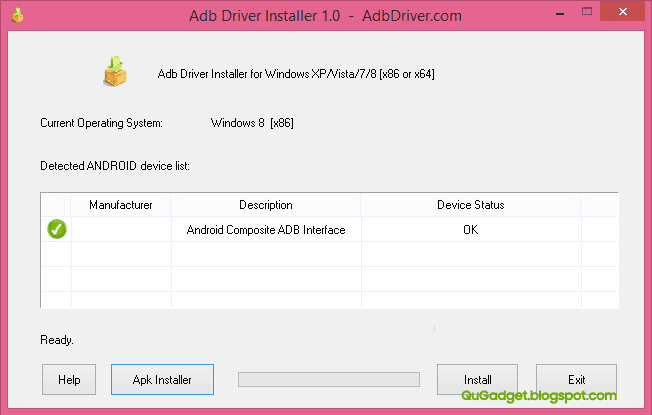The image size is (652, 415).
Task: Click the Install button
Action: (477, 379)
